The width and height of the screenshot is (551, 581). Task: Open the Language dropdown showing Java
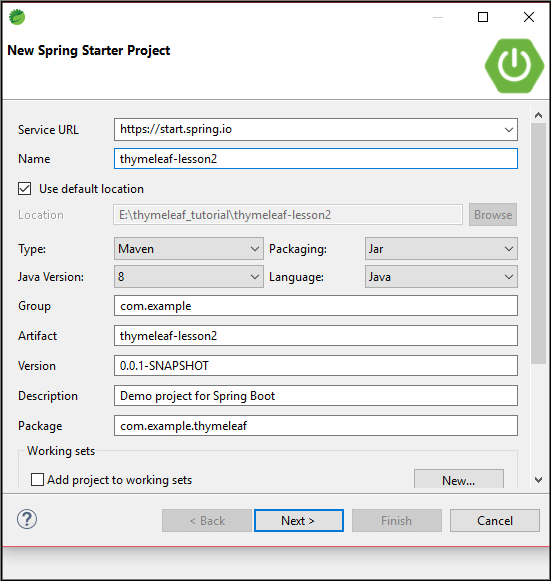[x=441, y=276]
